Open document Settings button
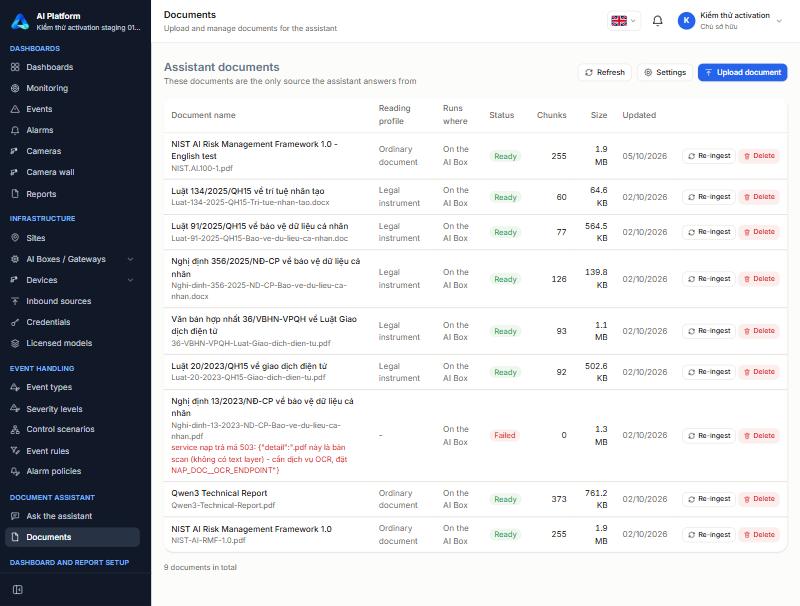This screenshot has height=606, width=800. point(665,72)
